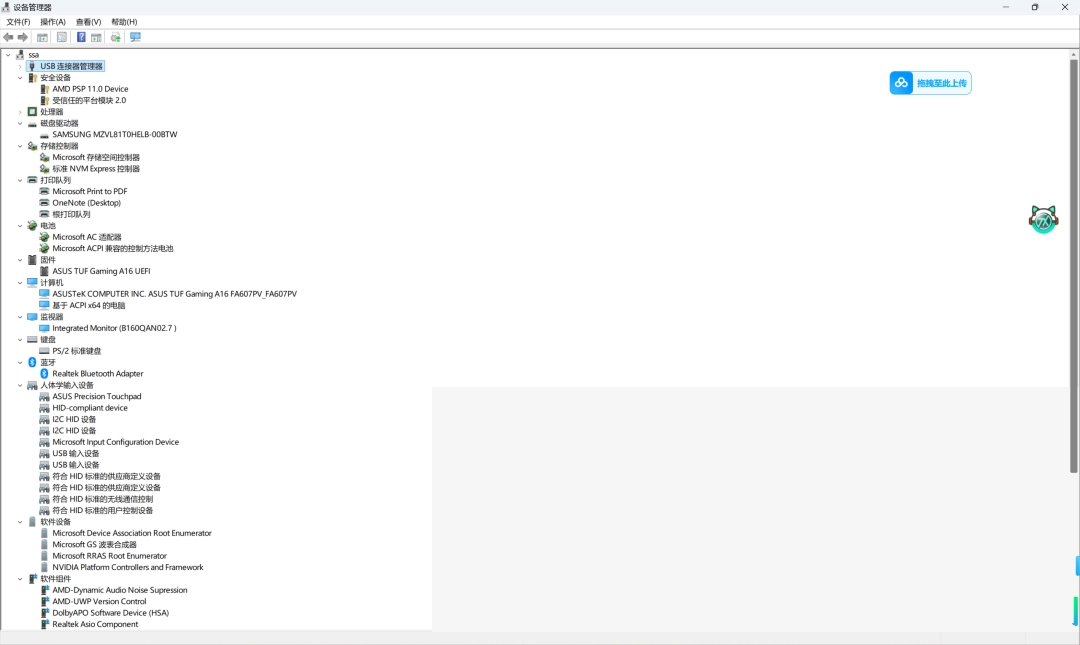1080x645 pixels.
Task: Select PS/2 标准键盘 device
Action: pyautogui.click(x=77, y=351)
